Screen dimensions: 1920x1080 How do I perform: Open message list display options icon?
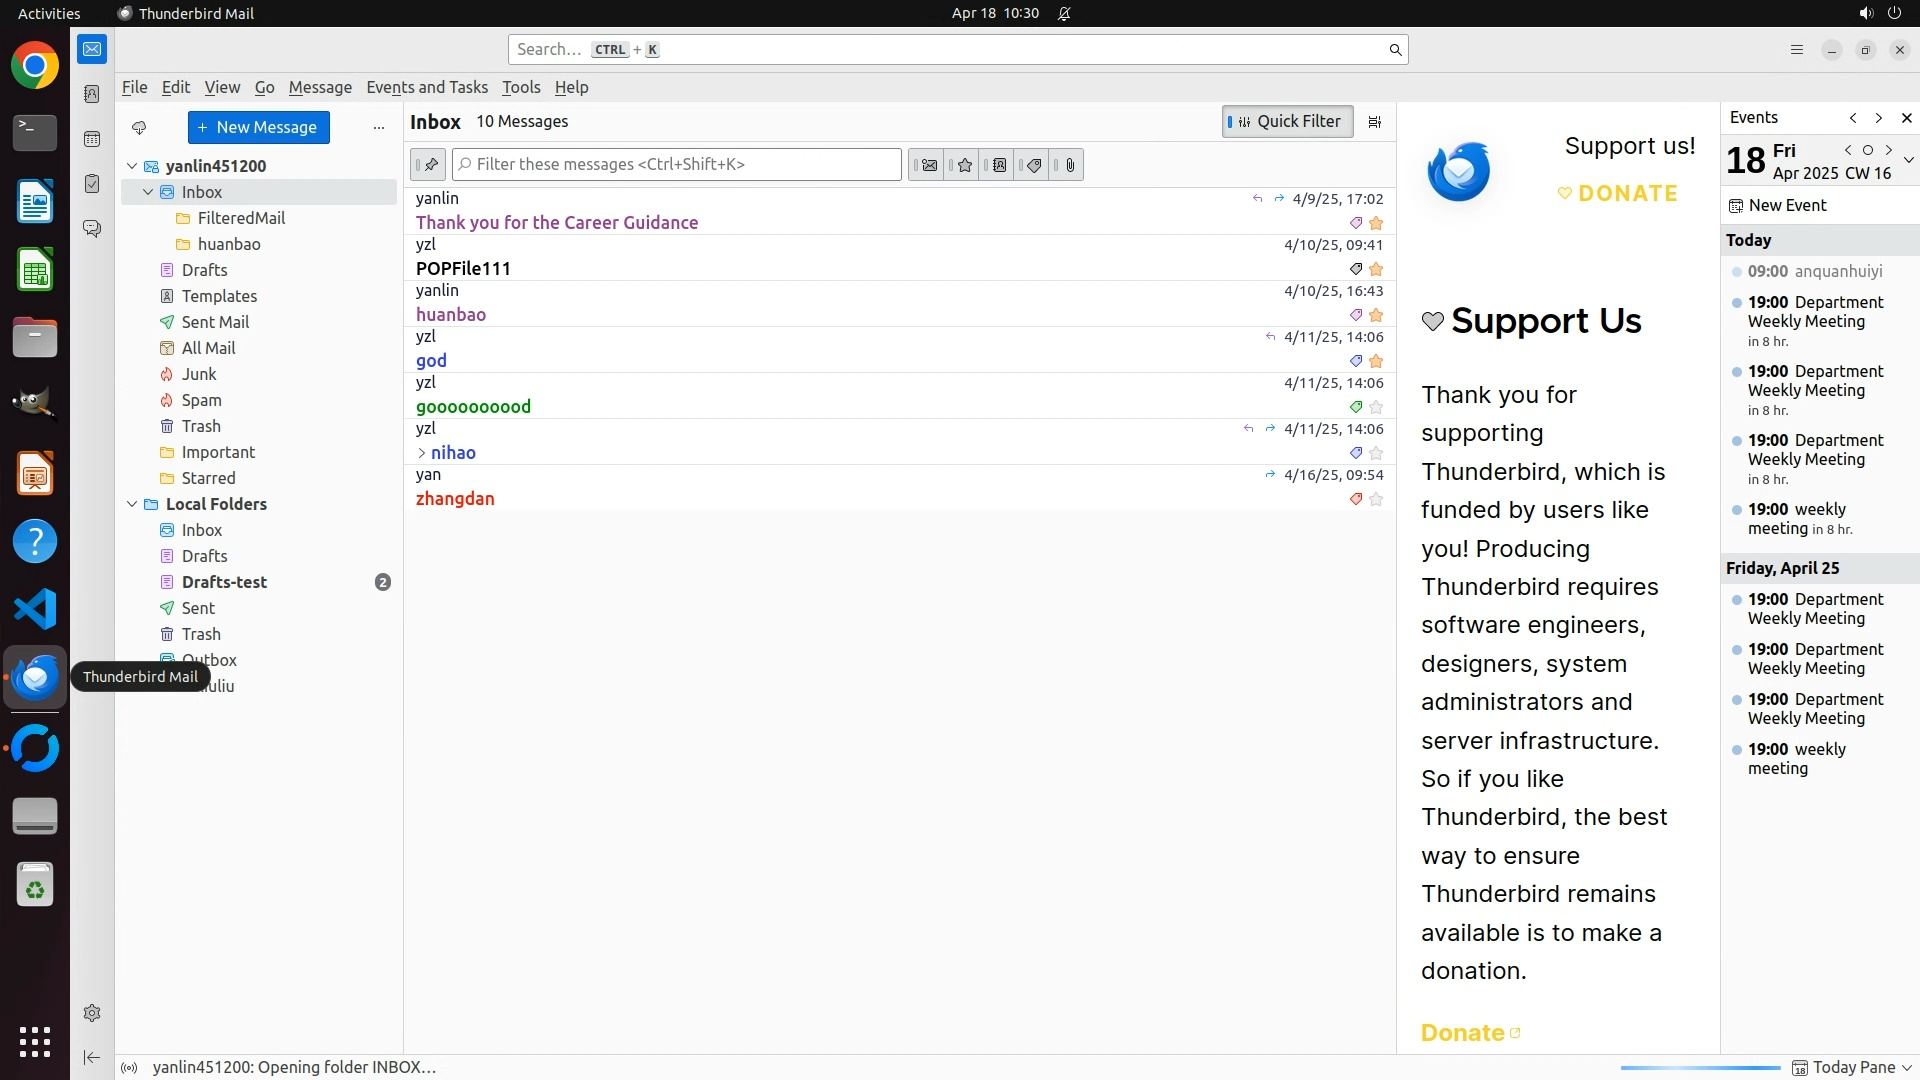(1375, 122)
